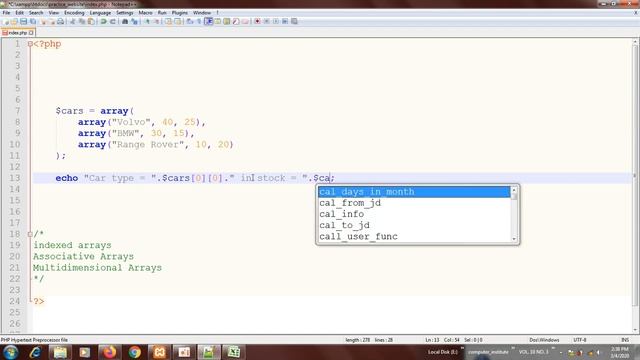Open XAMPP from the taskbar
The width and height of the screenshot is (640, 360).
coord(159,352)
